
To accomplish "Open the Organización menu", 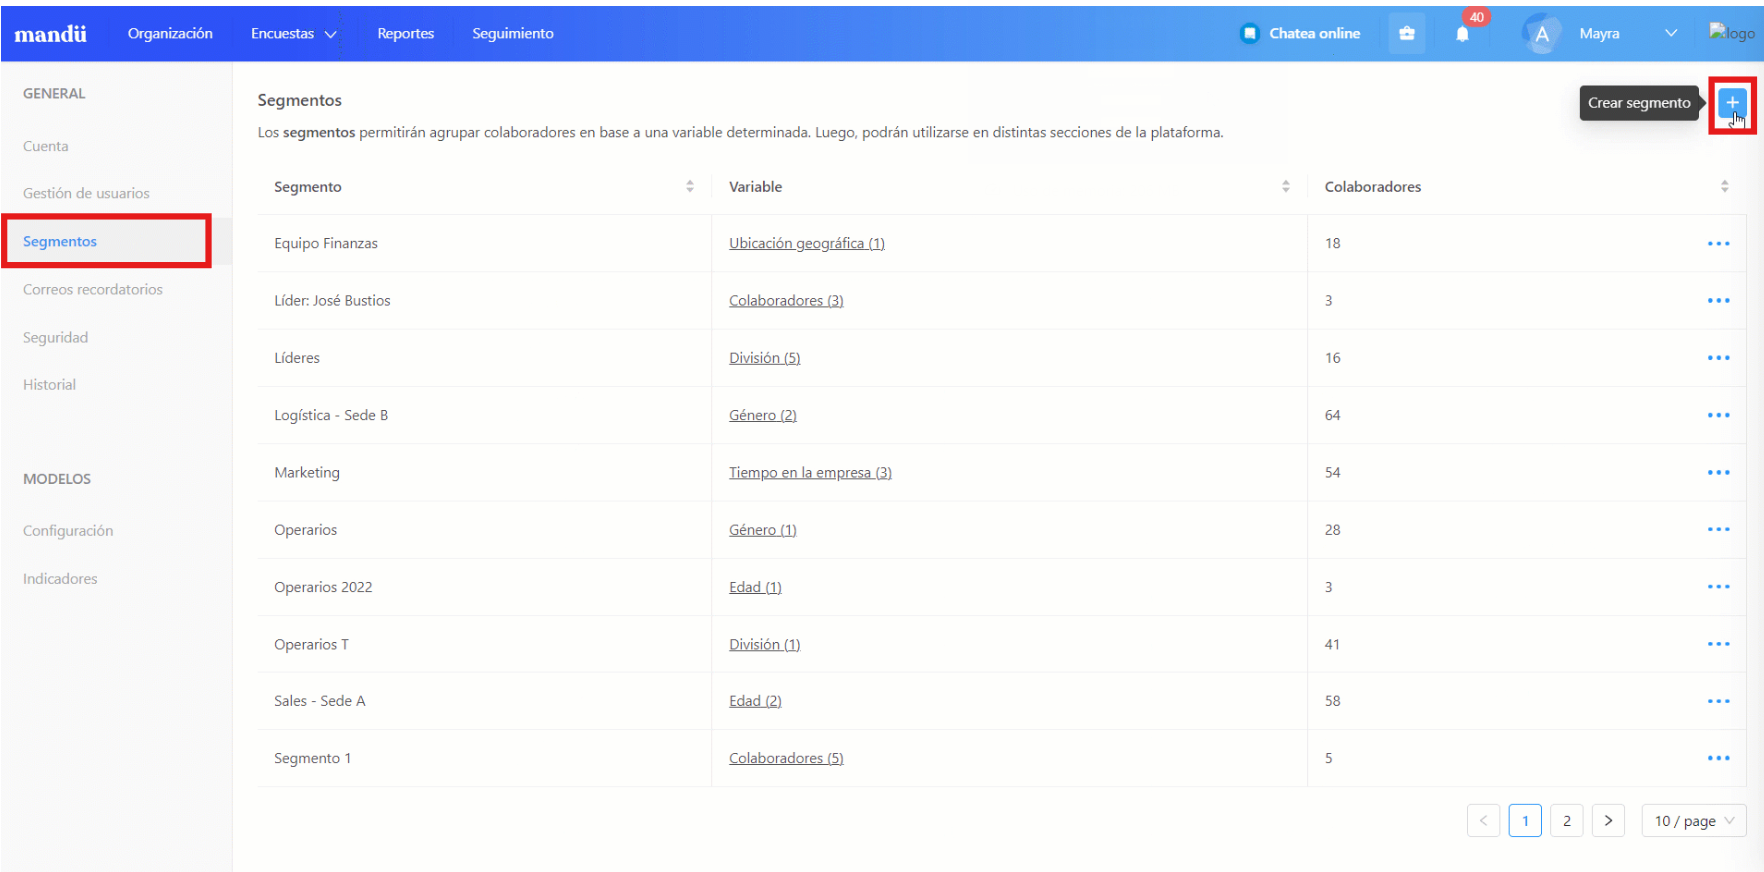I will coord(170,34).
